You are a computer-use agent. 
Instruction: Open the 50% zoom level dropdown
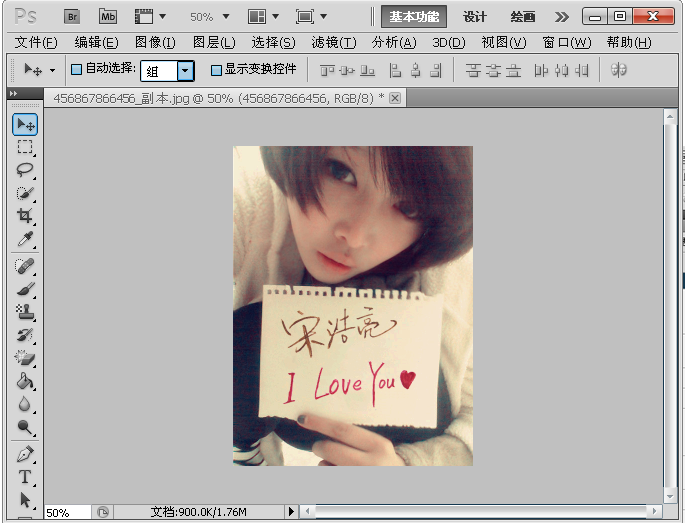click(x=210, y=17)
